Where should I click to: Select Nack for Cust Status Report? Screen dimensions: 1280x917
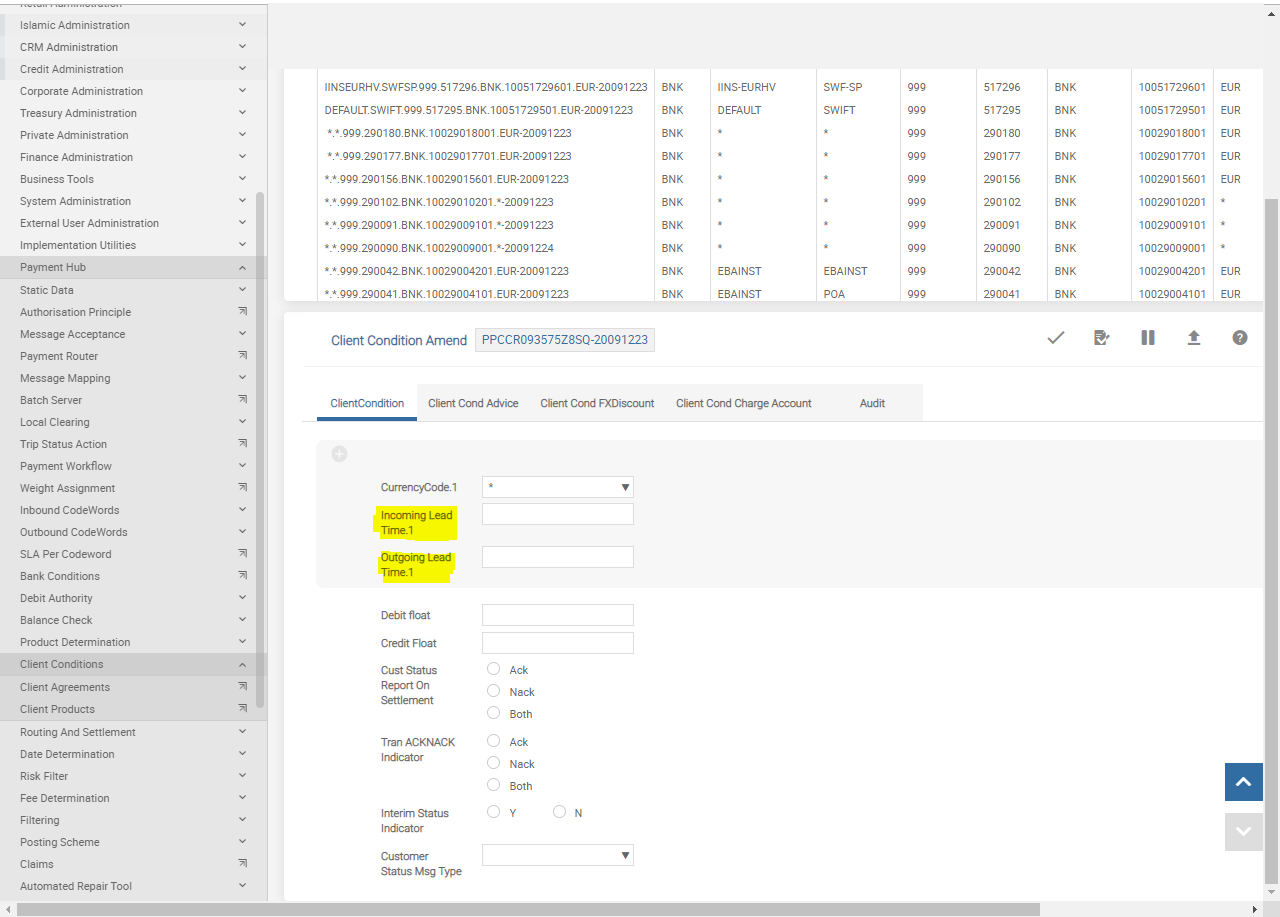(493, 691)
